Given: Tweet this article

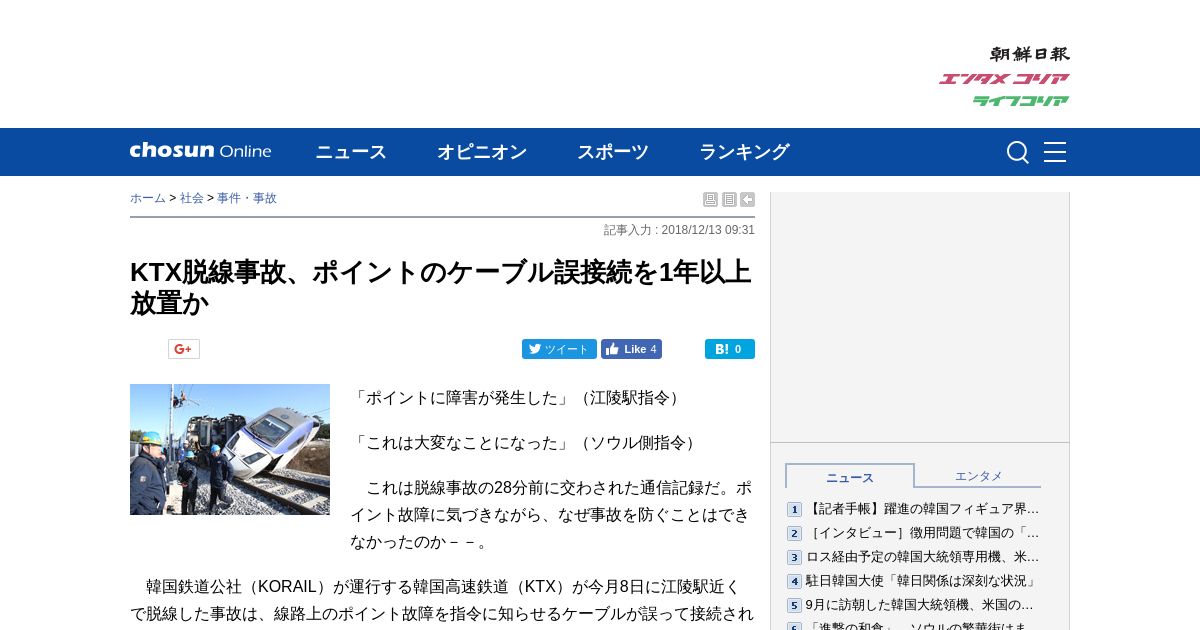Looking at the screenshot, I should click(x=559, y=349).
